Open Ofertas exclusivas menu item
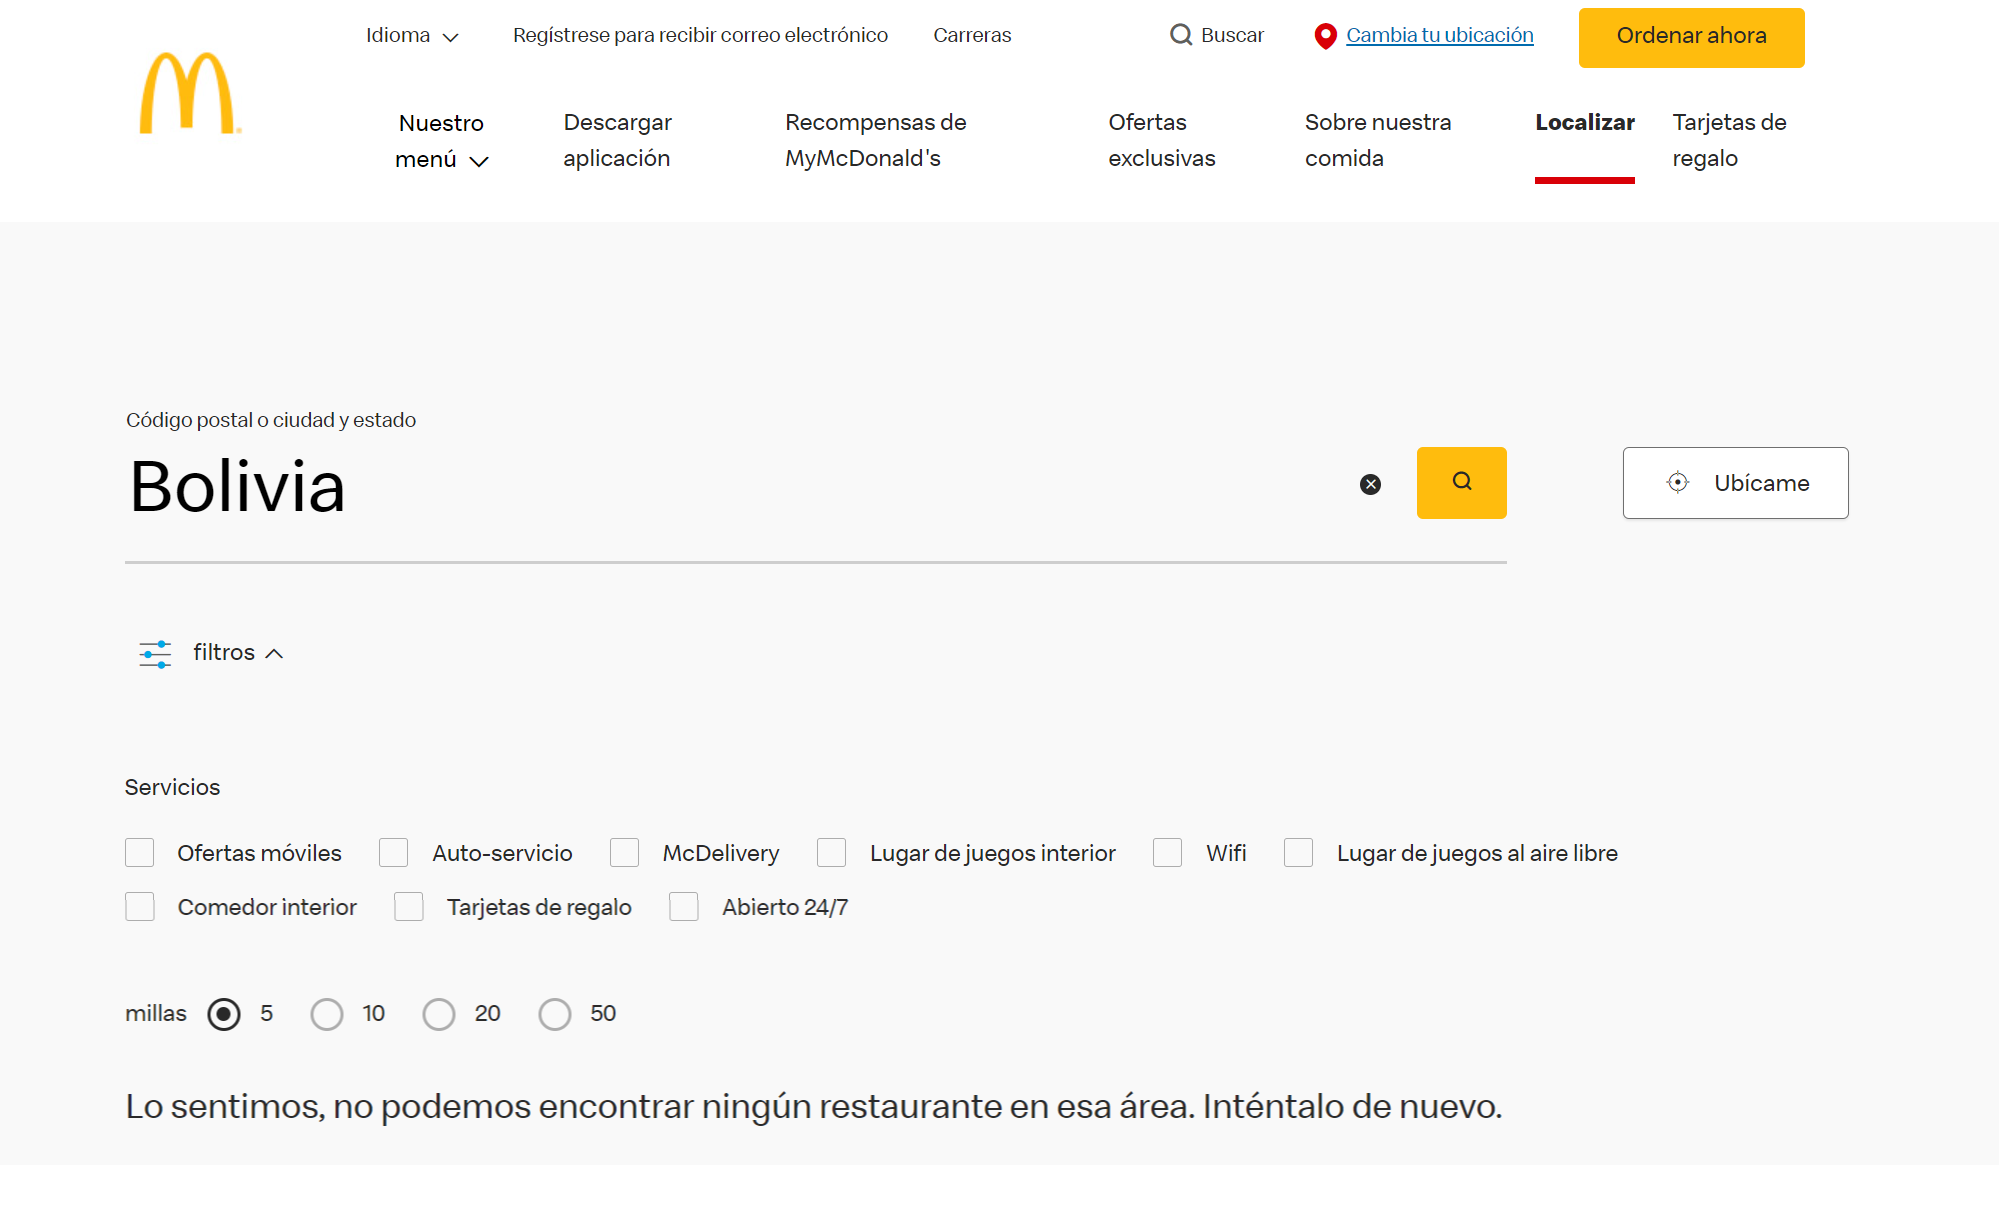 [x=1162, y=140]
